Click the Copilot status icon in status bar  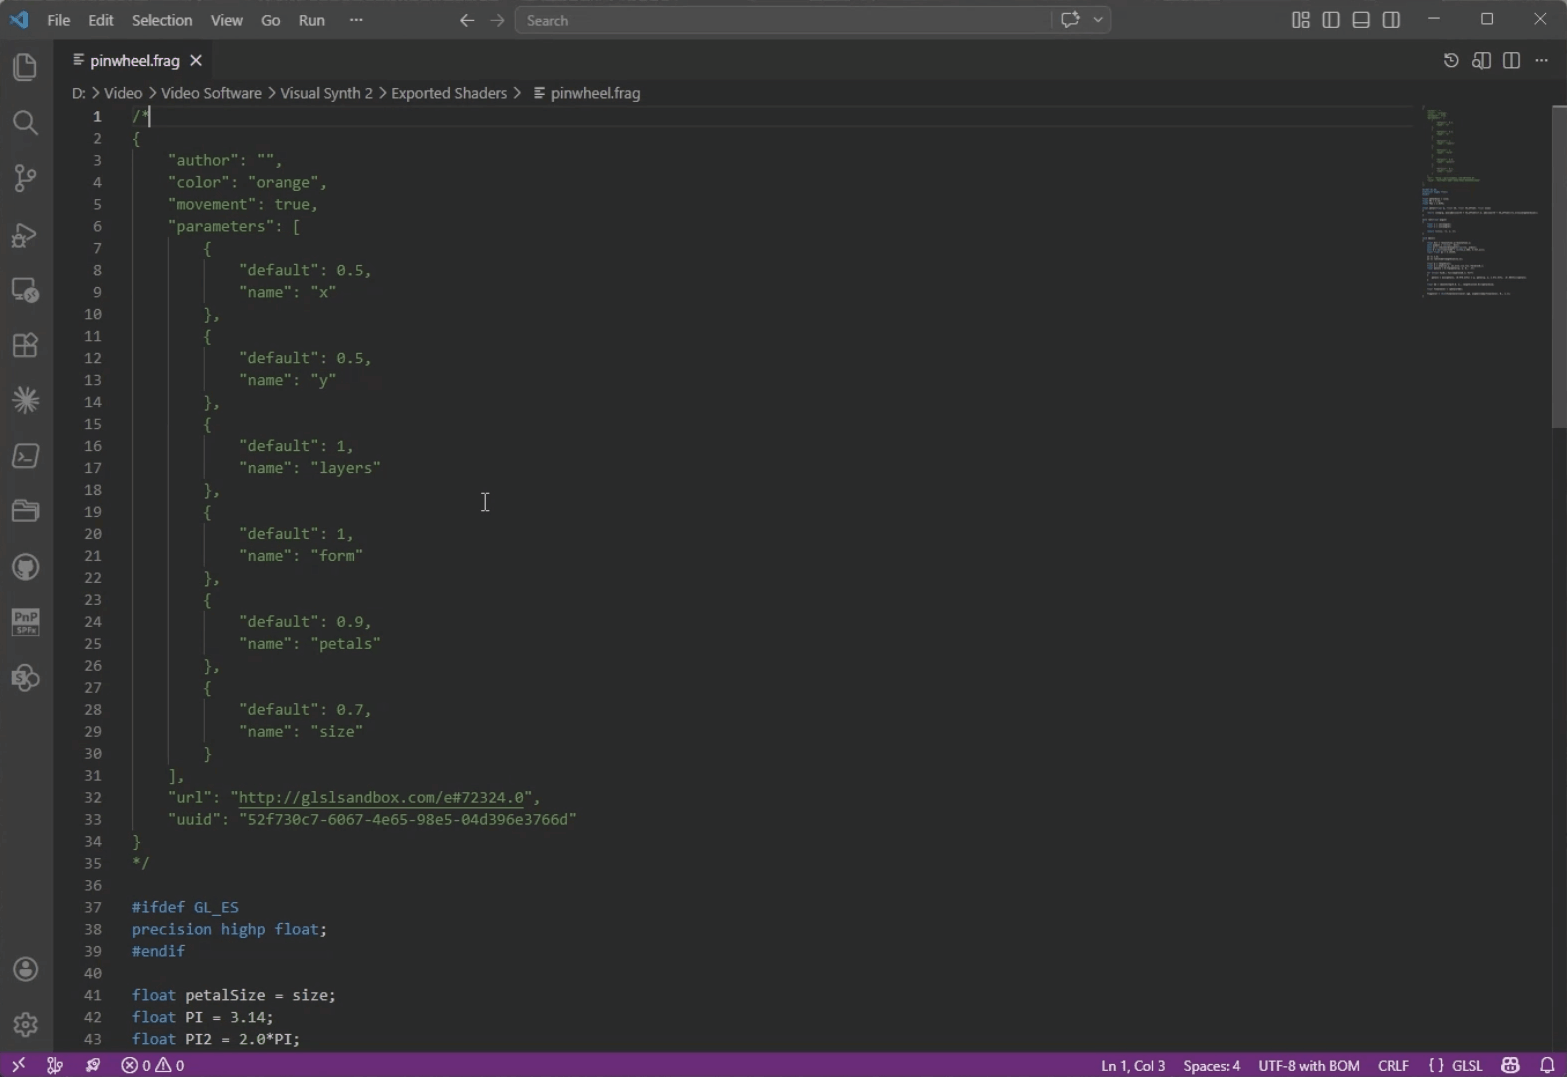tap(1510, 1065)
